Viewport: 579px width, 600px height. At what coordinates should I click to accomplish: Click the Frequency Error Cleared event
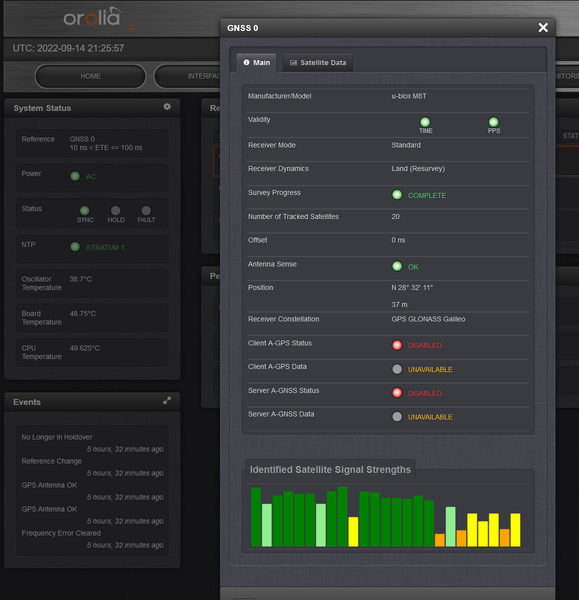[61, 533]
